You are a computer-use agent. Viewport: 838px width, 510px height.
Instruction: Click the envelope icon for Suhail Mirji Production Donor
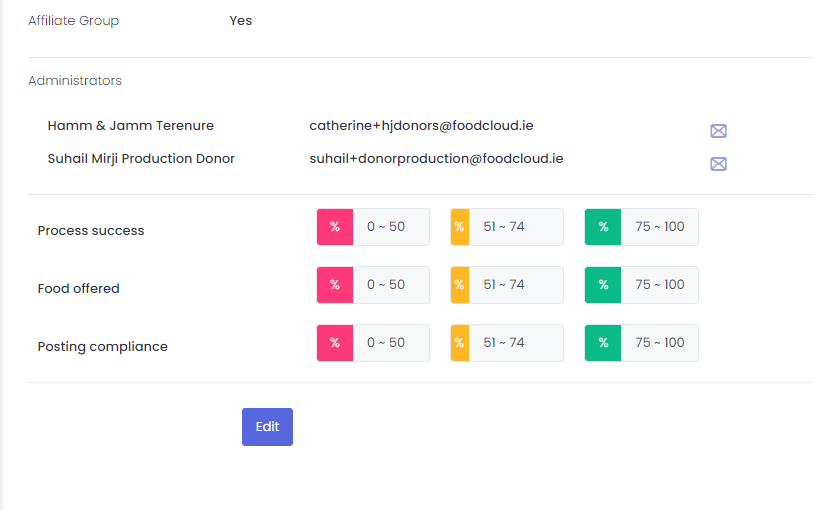click(718, 164)
